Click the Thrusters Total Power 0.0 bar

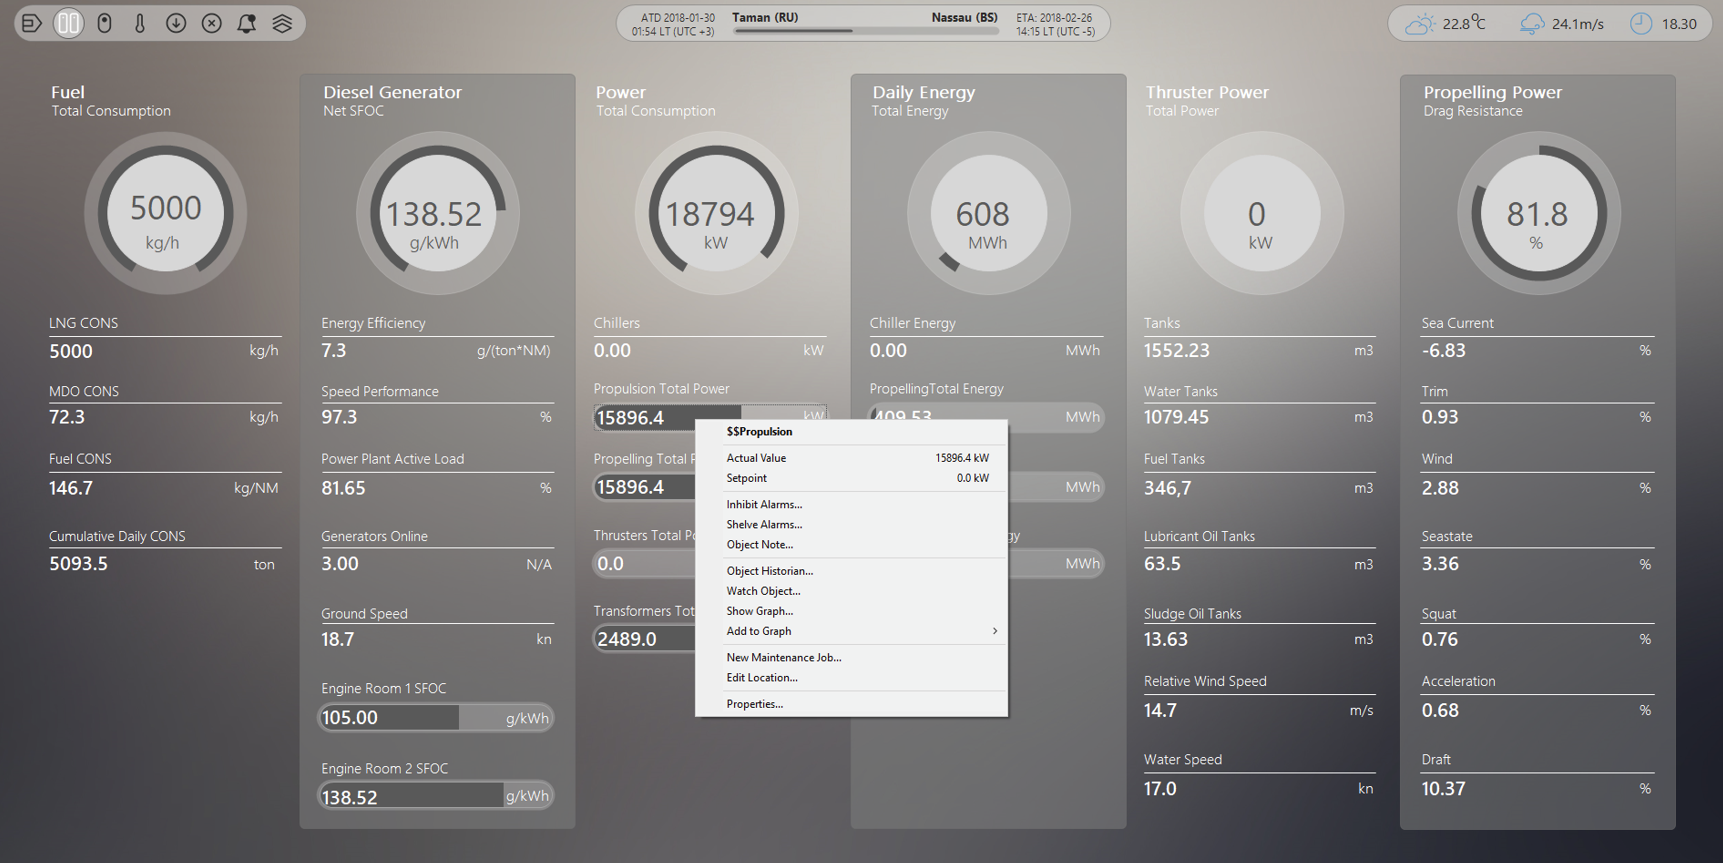644,564
